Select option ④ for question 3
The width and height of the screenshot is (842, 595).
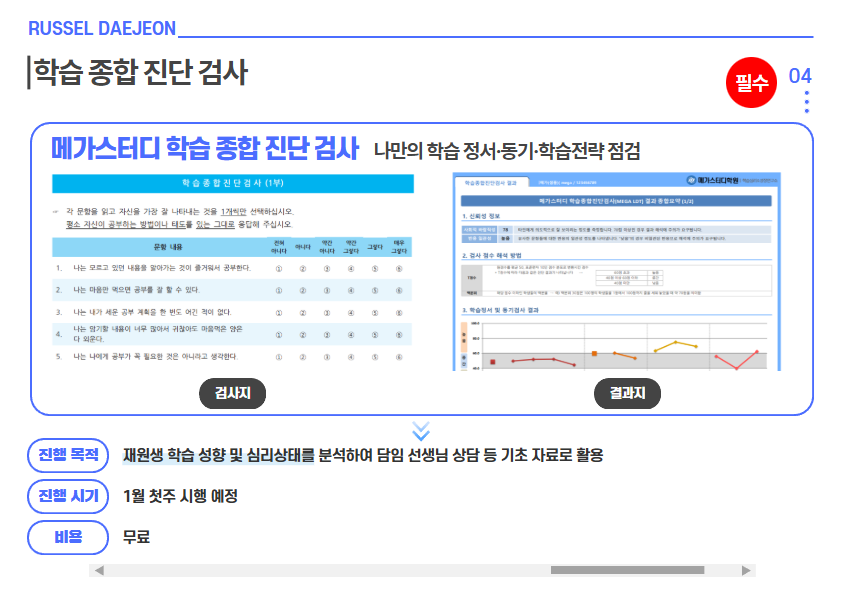pos(350,312)
